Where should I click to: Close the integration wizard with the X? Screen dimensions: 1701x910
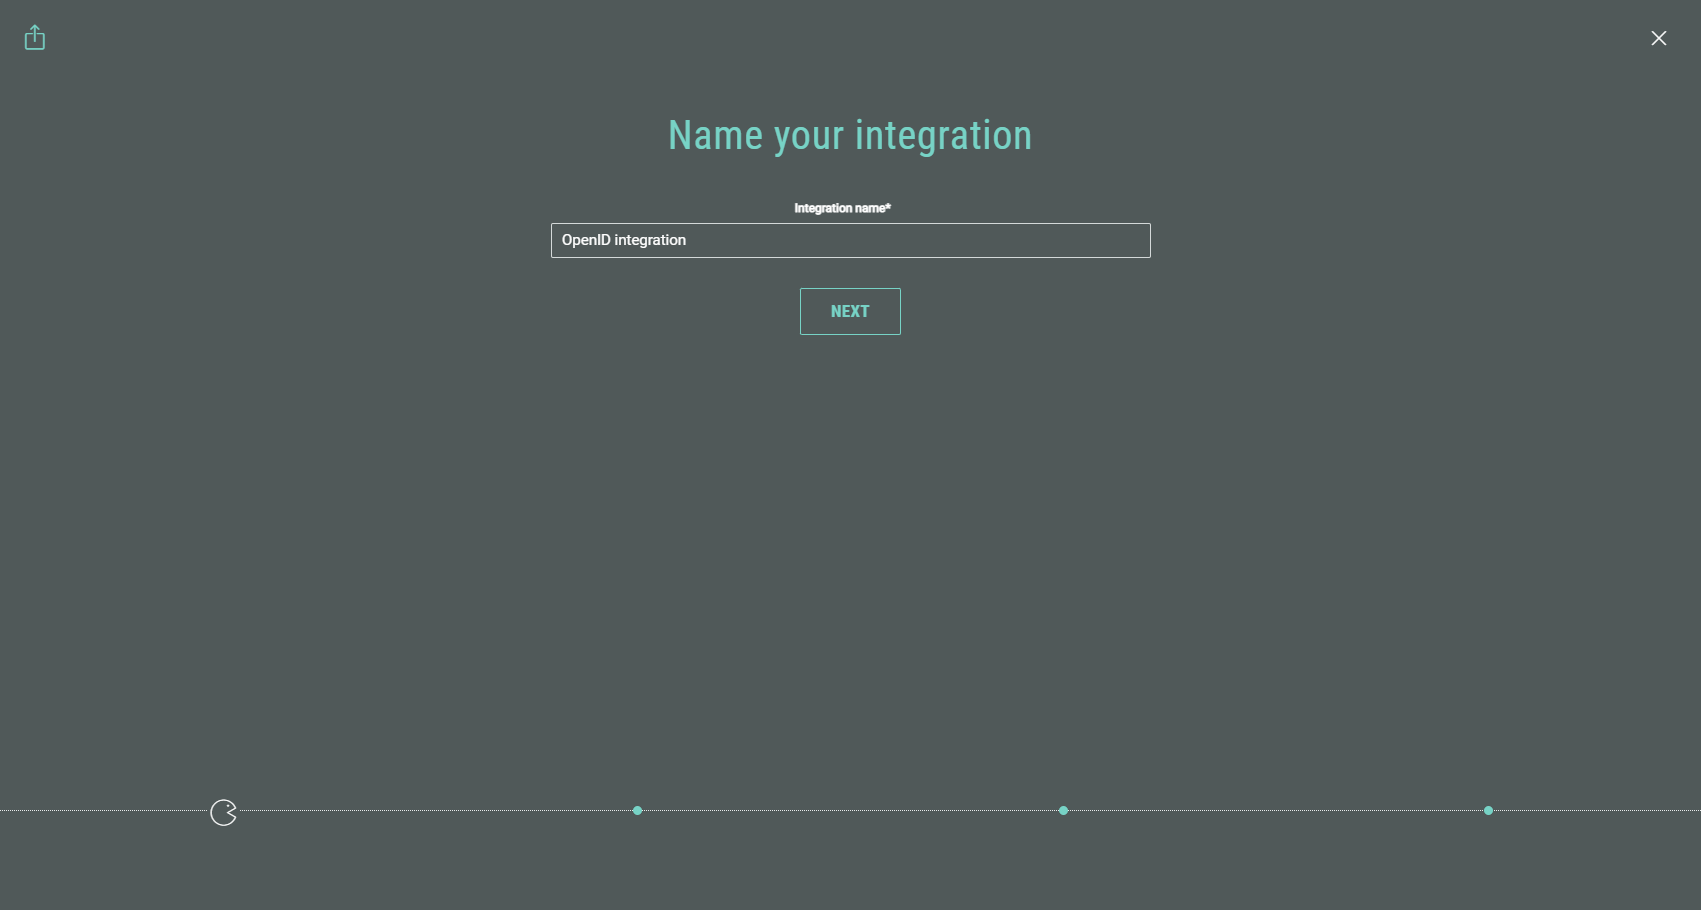click(1658, 38)
